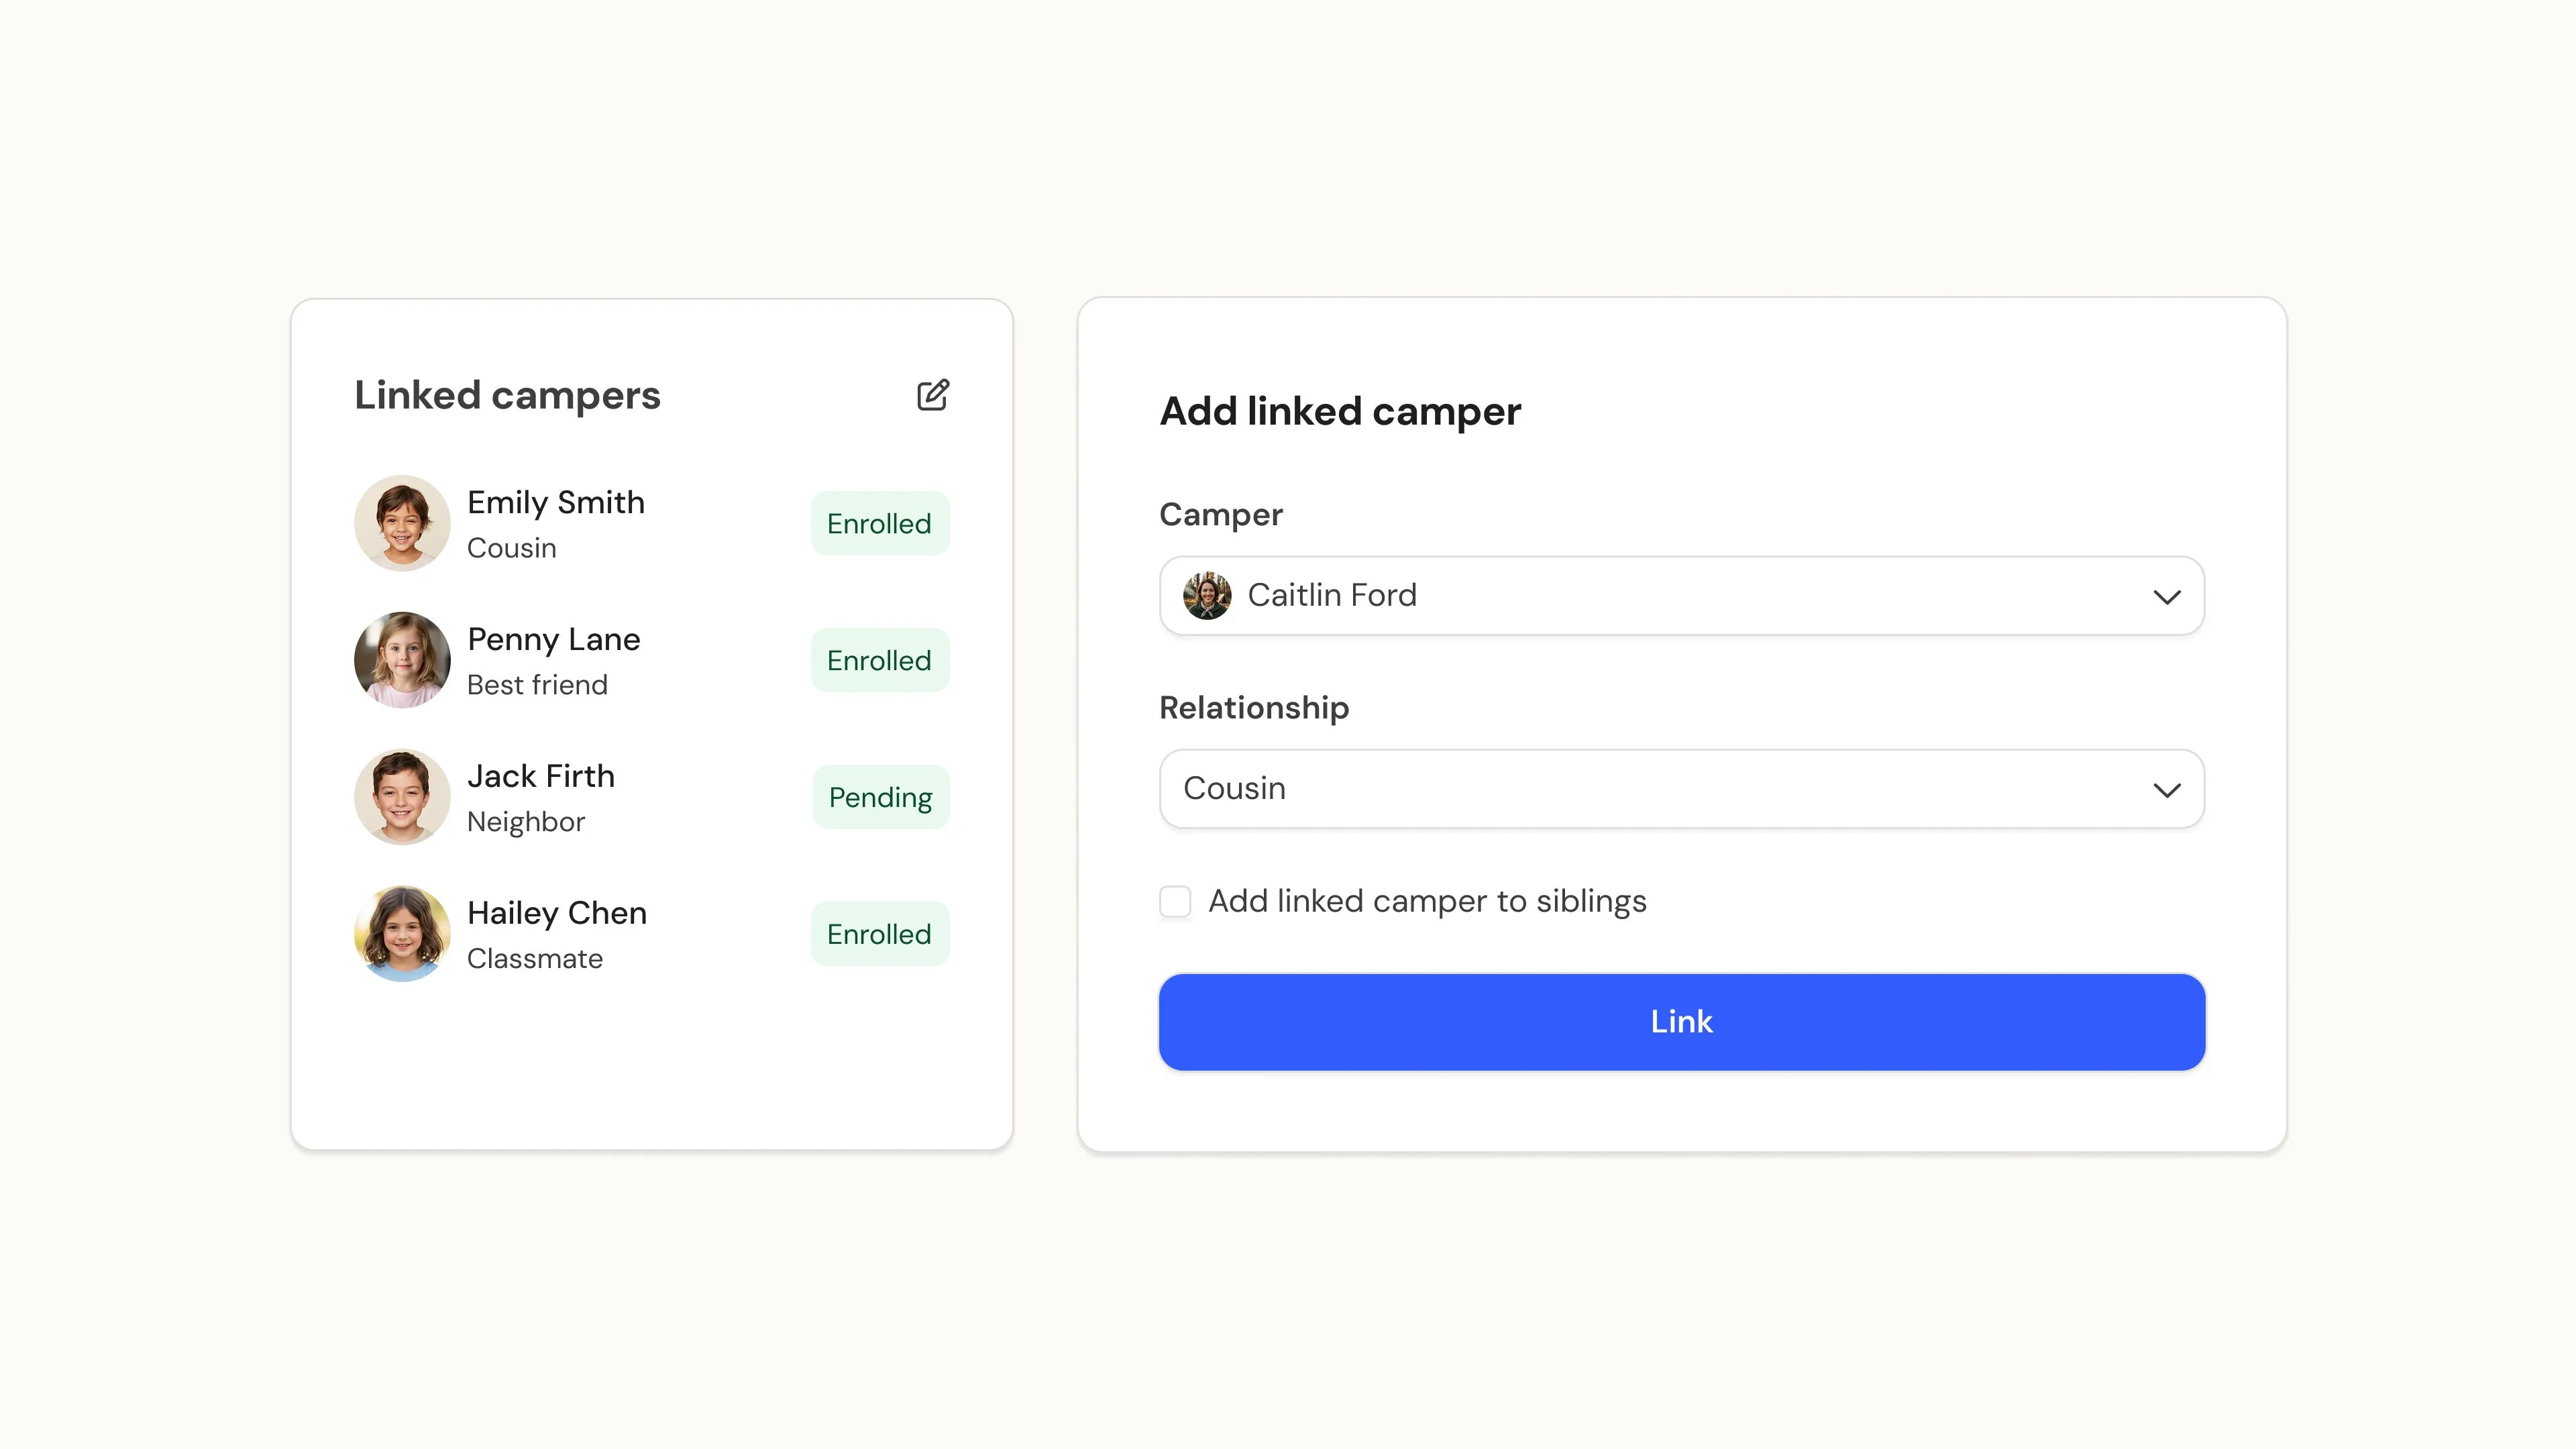Click the edit pencil icon for Linked campers
2576x1449 pixels.
(933, 395)
